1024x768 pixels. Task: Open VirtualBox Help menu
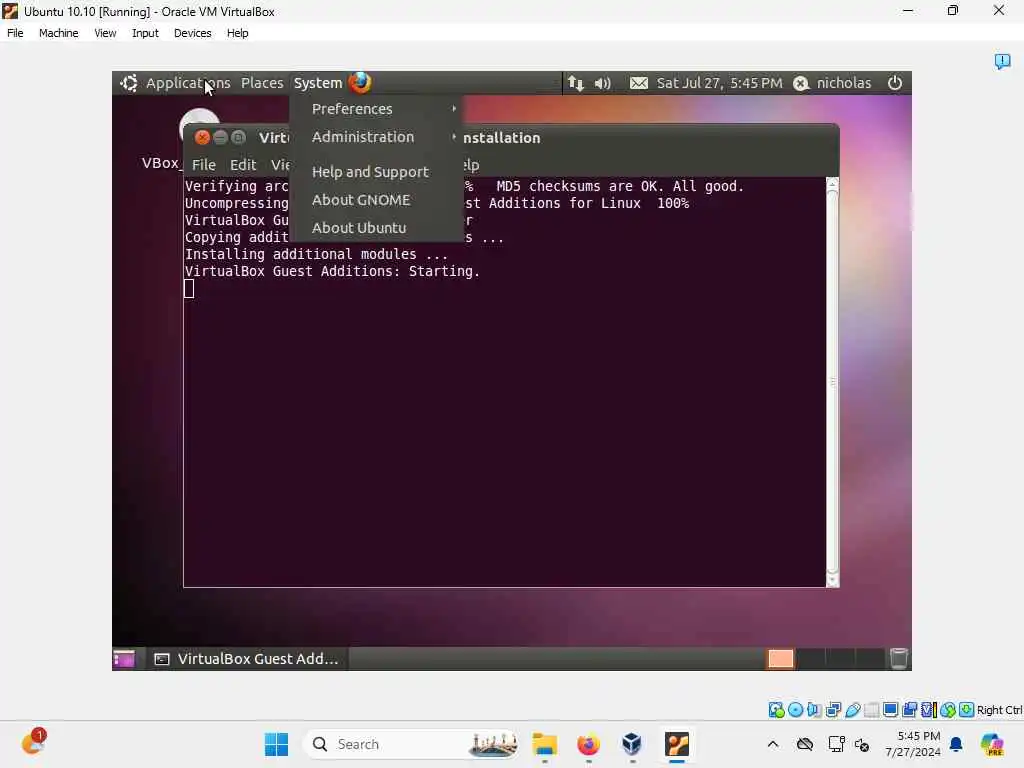click(x=238, y=33)
